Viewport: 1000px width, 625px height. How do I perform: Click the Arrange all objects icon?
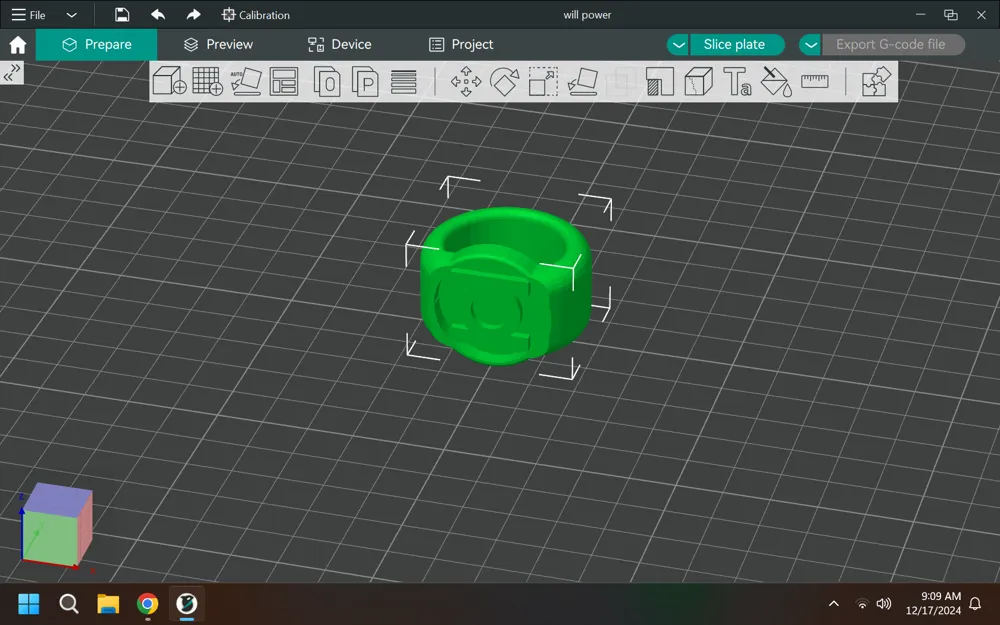(284, 81)
